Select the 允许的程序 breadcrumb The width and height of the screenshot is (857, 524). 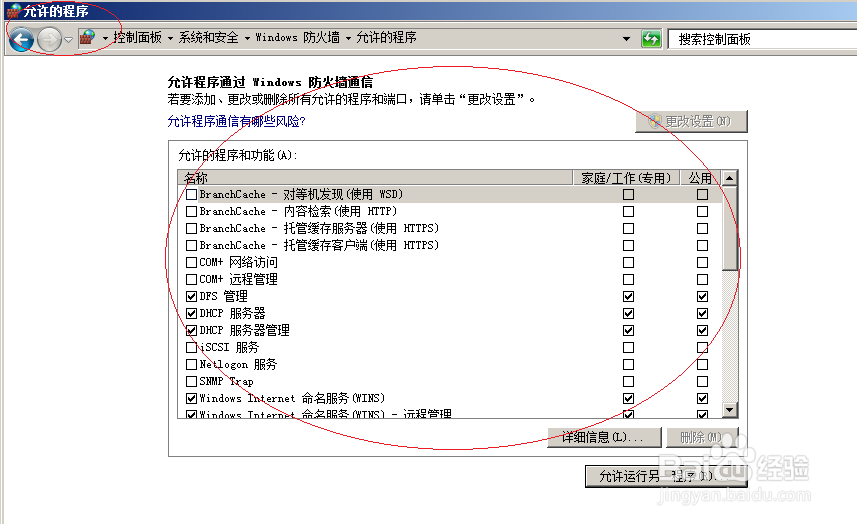tap(386, 38)
